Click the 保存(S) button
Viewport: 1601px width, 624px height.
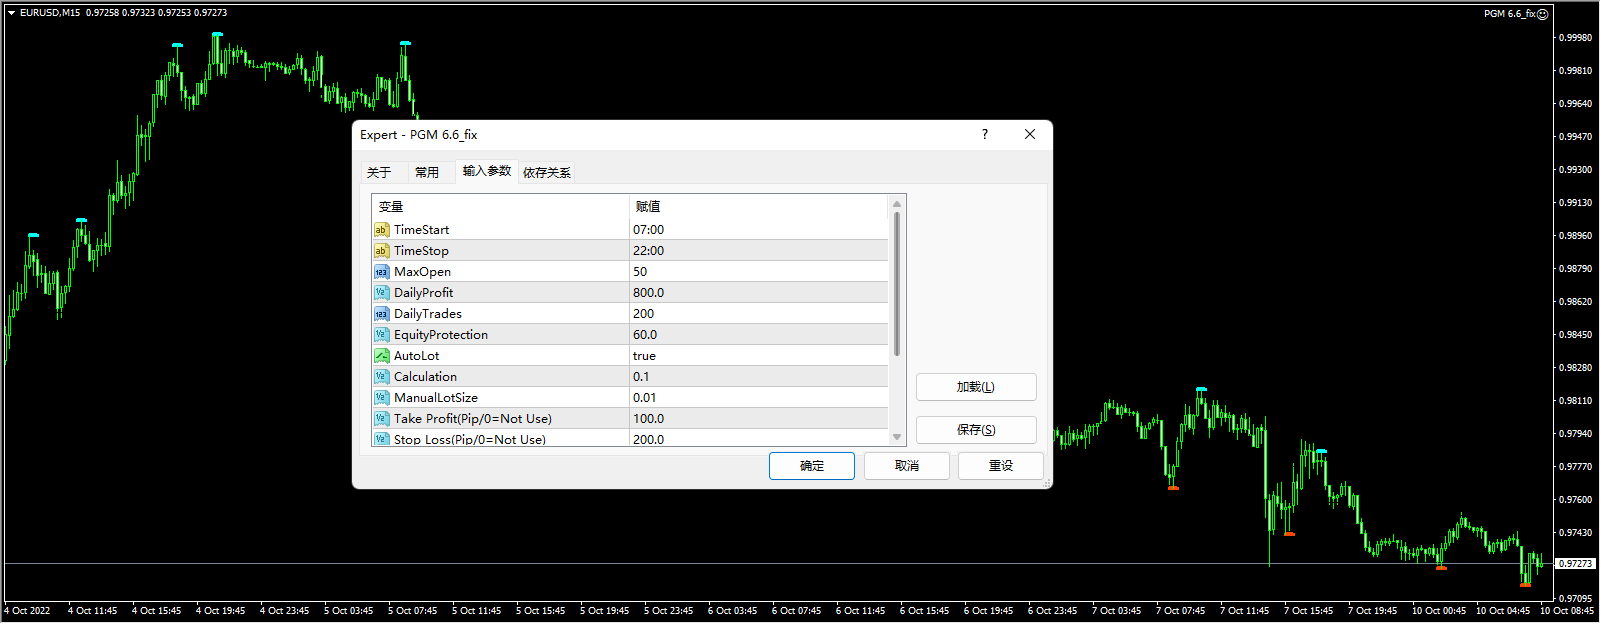click(x=975, y=430)
